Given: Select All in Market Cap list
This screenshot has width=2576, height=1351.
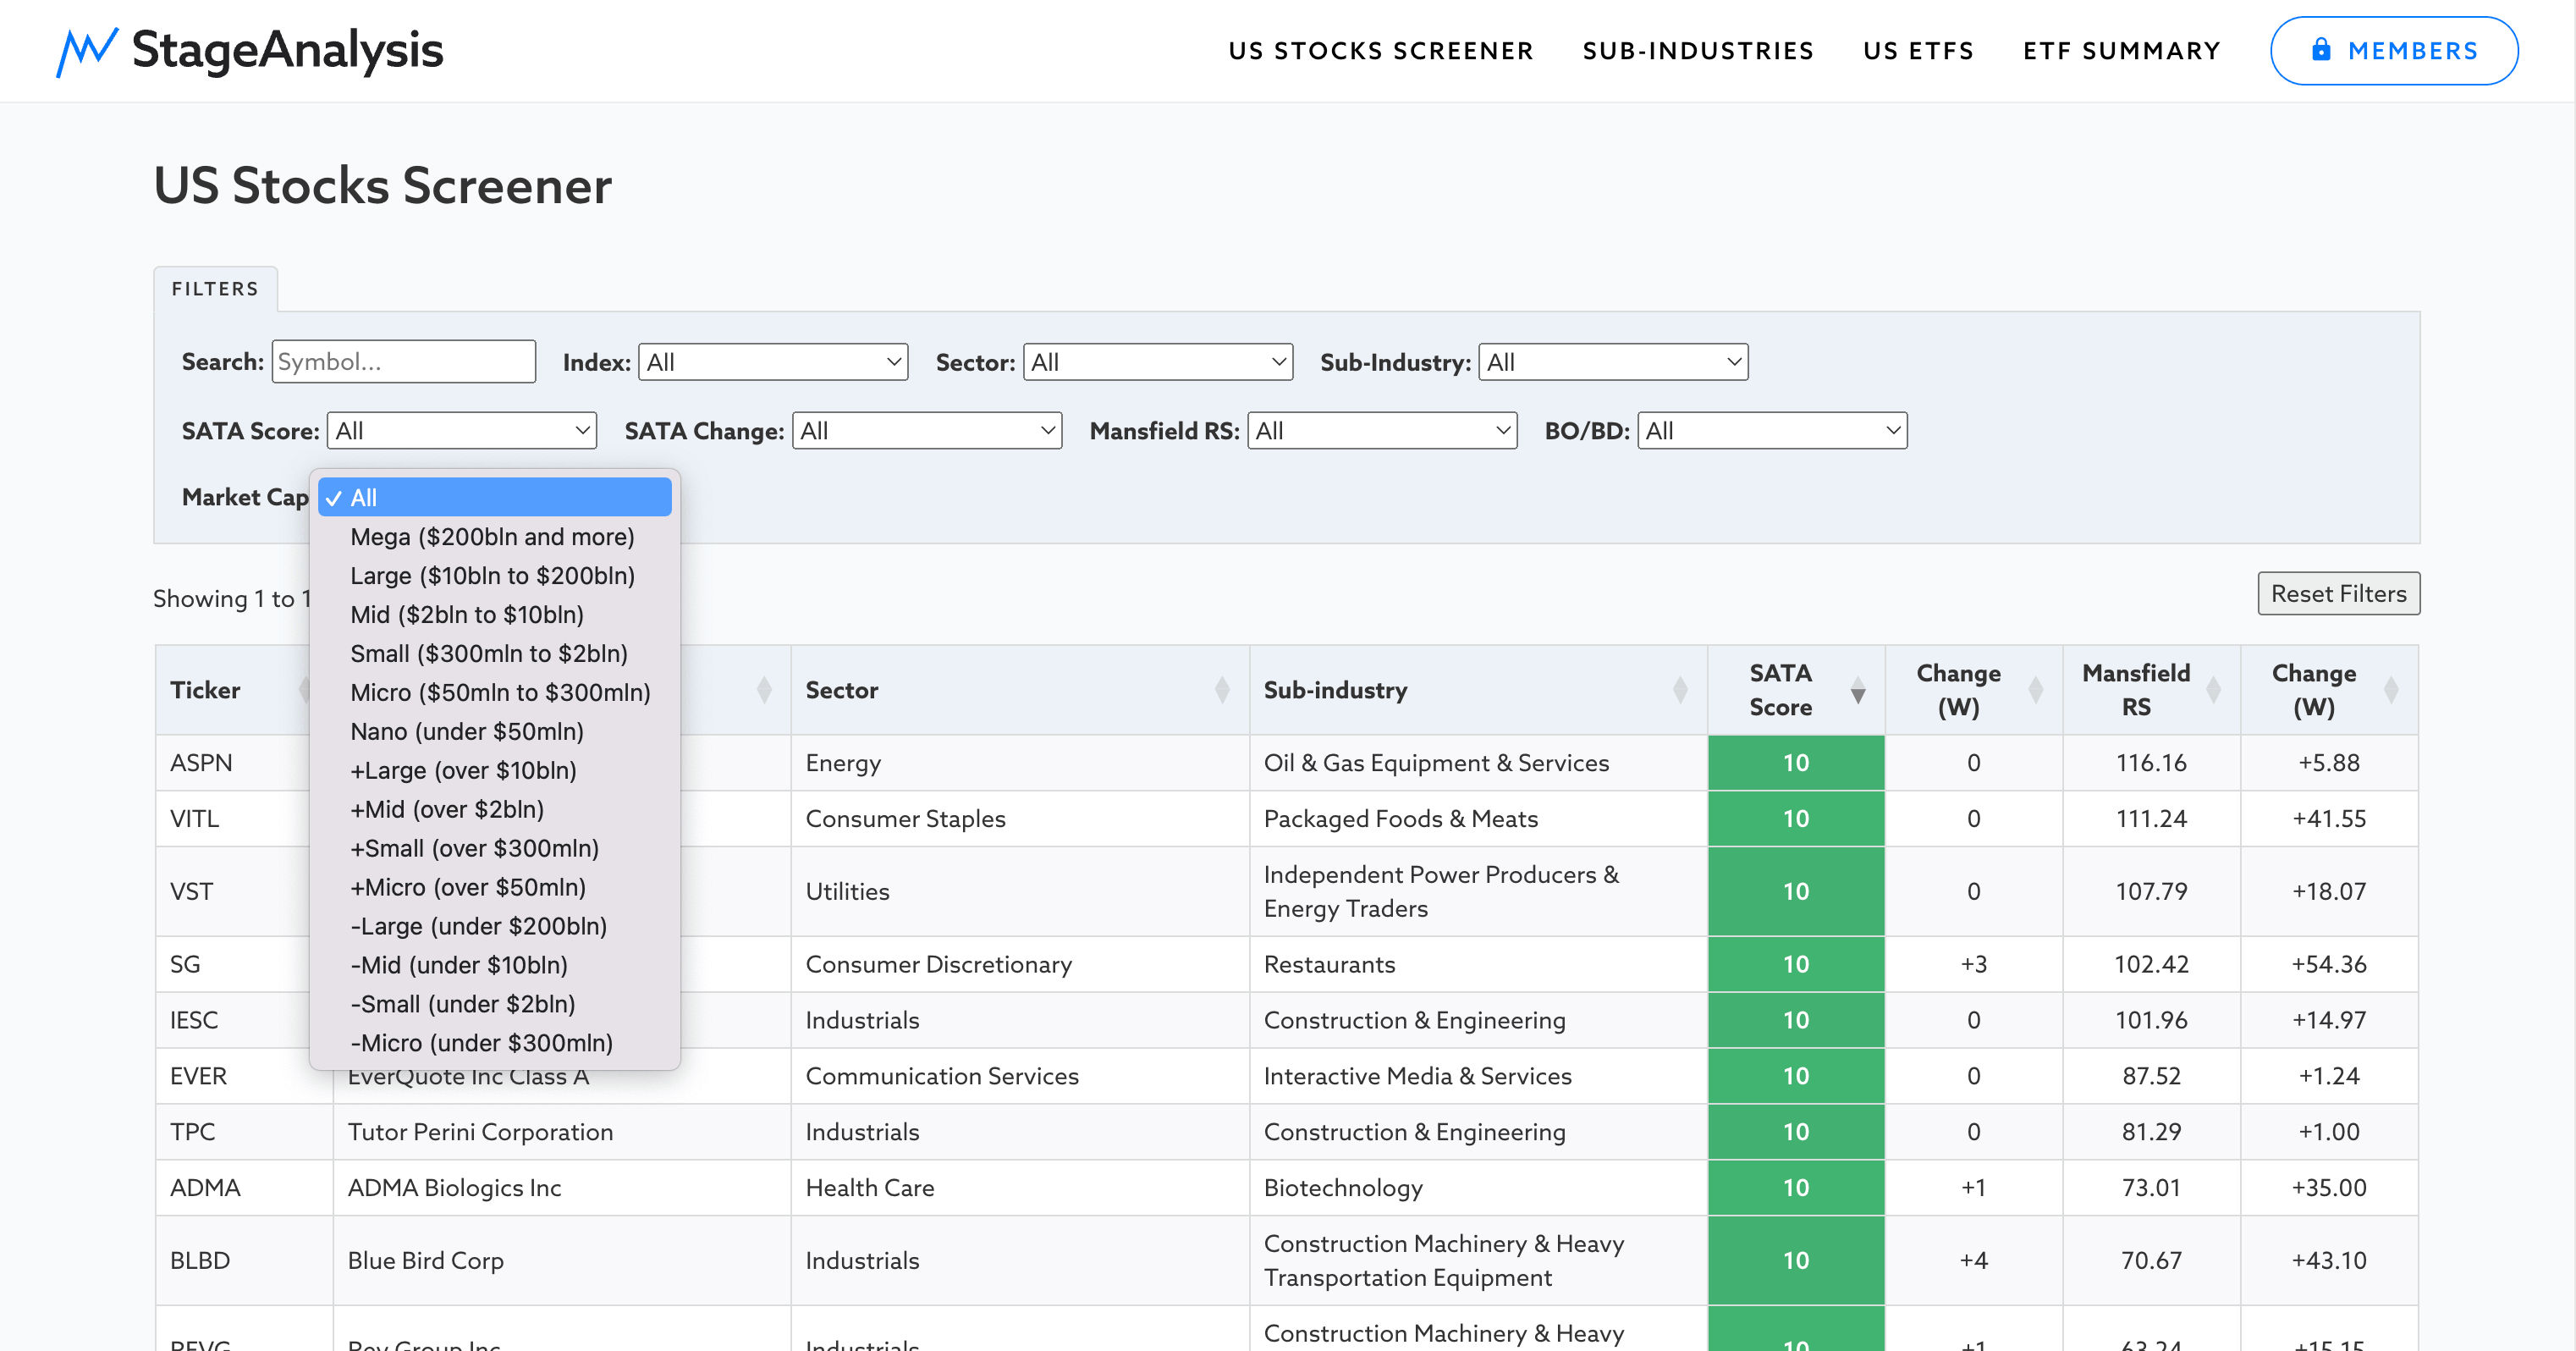Looking at the screenshot, I should coord(495,498).
